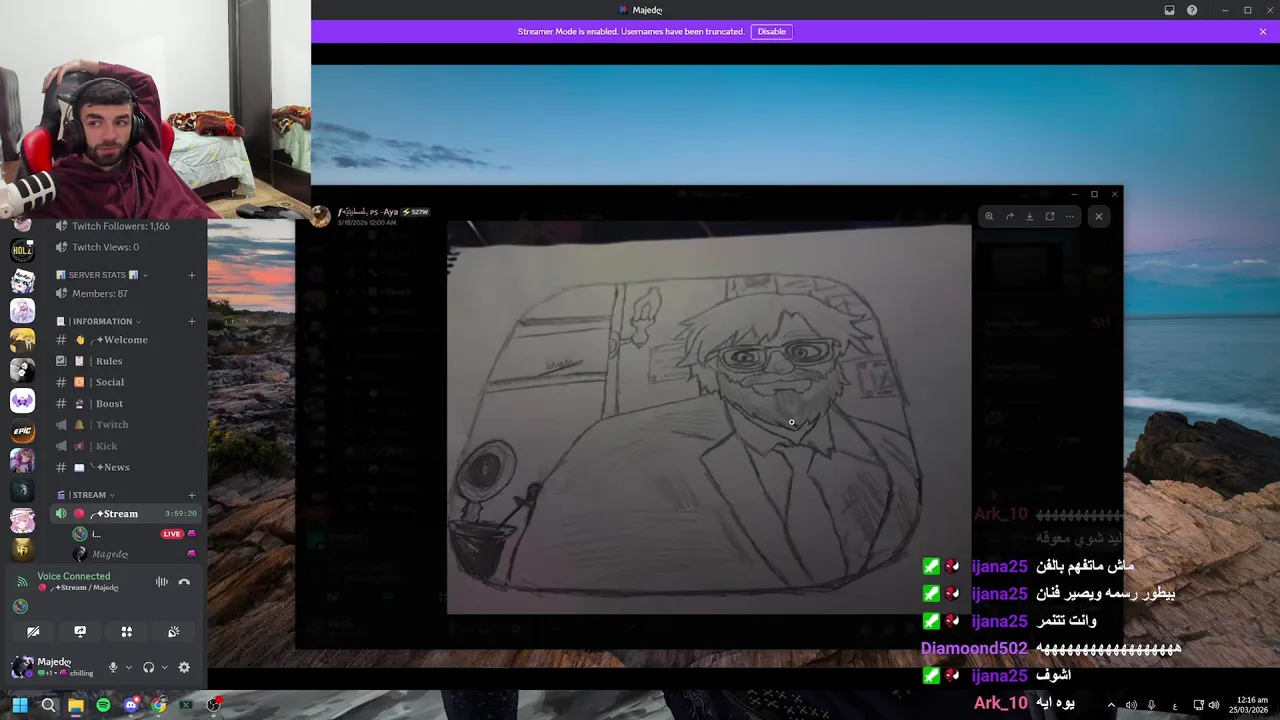Disconnect from the voice channel
1280x720 pixels.
pos(184,582)
